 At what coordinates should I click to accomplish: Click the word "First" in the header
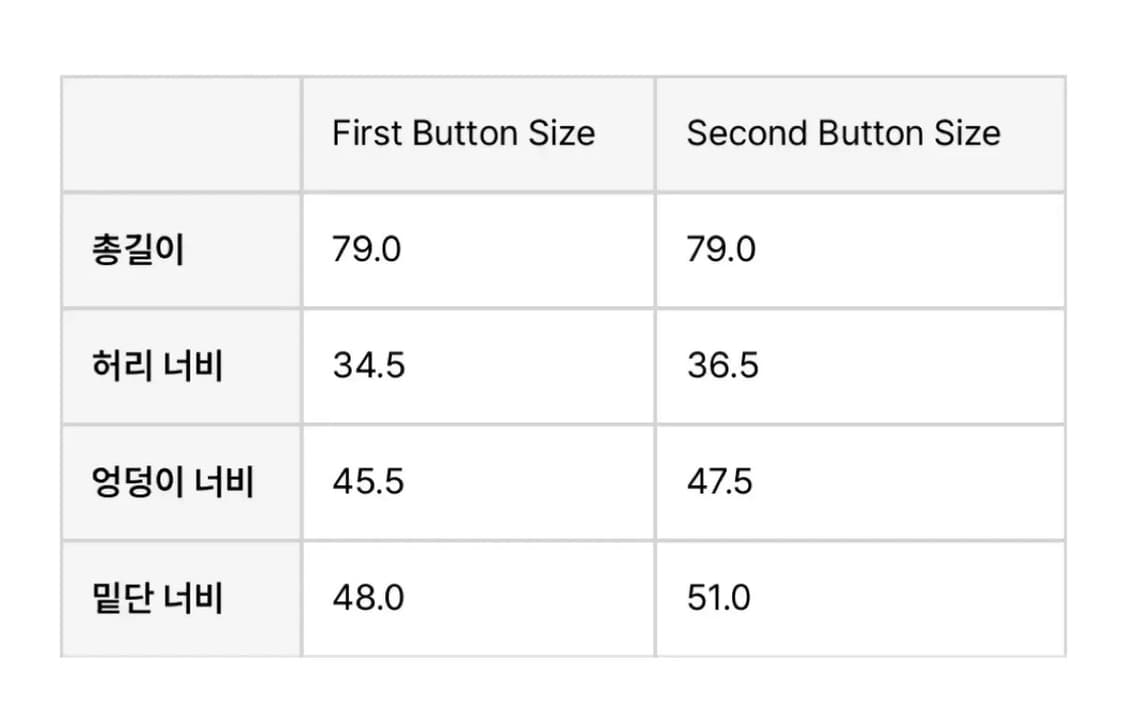pos(365,134)
